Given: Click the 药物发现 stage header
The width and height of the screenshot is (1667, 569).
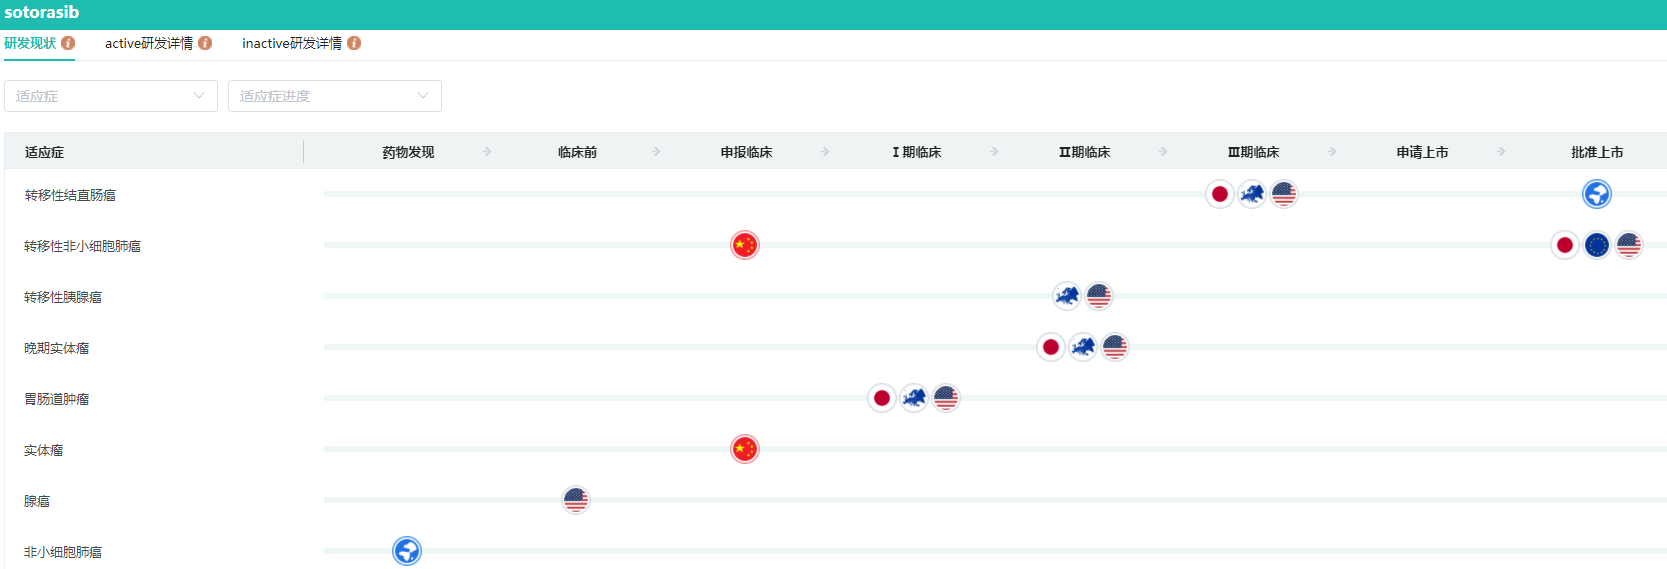Looking at the screenshot, I should [x=408, y=152].
